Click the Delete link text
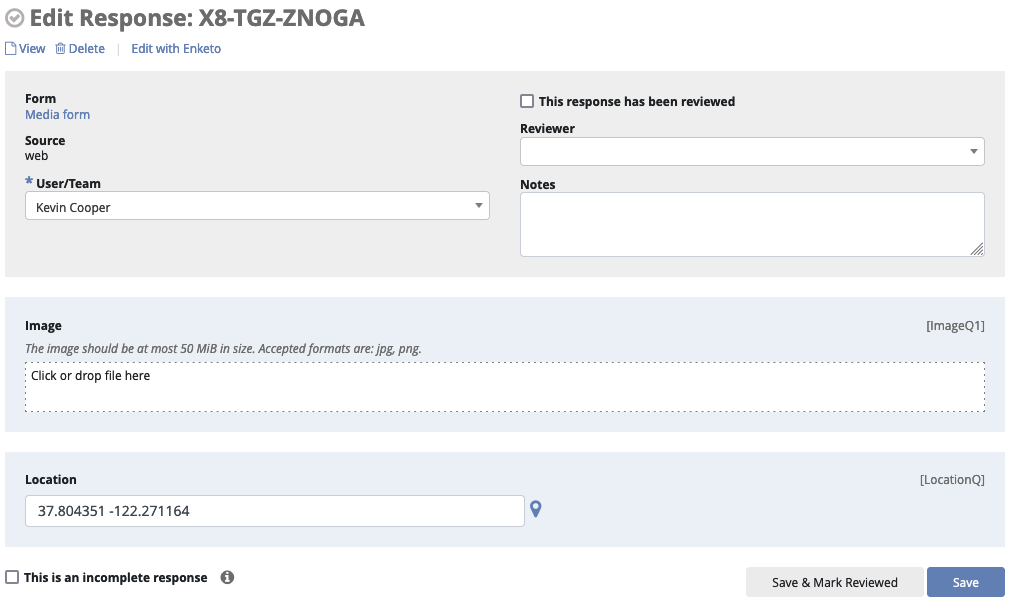This screenshot has height=606, width=1011. tap(86, 48)
